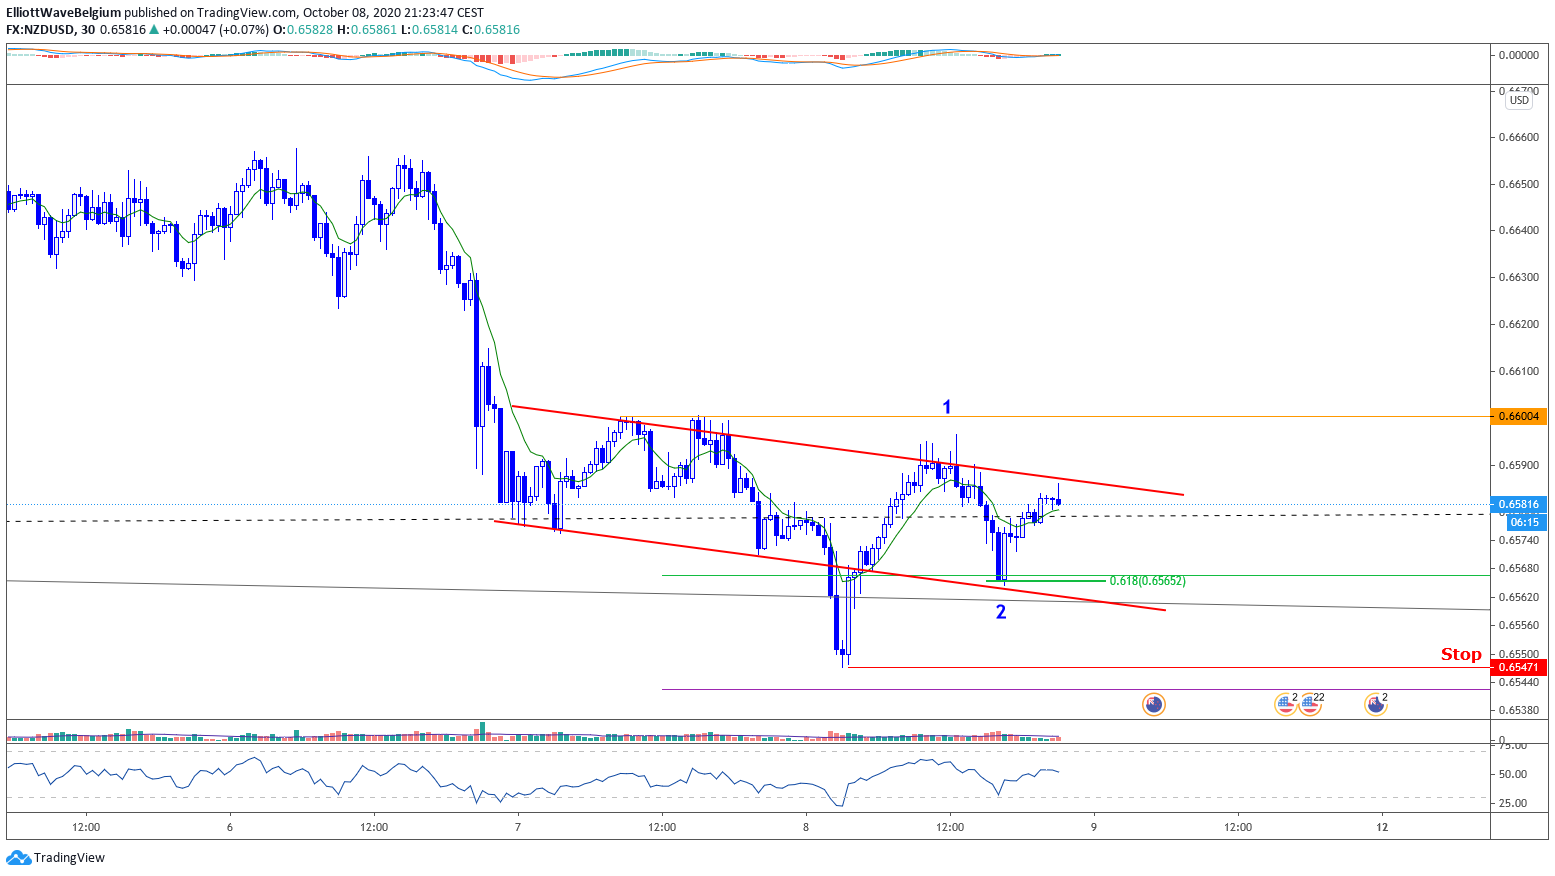Select the FX:NZDUSD symbol label
Image resolution: width=1555 pixels, height=876 pixels.
40,30
